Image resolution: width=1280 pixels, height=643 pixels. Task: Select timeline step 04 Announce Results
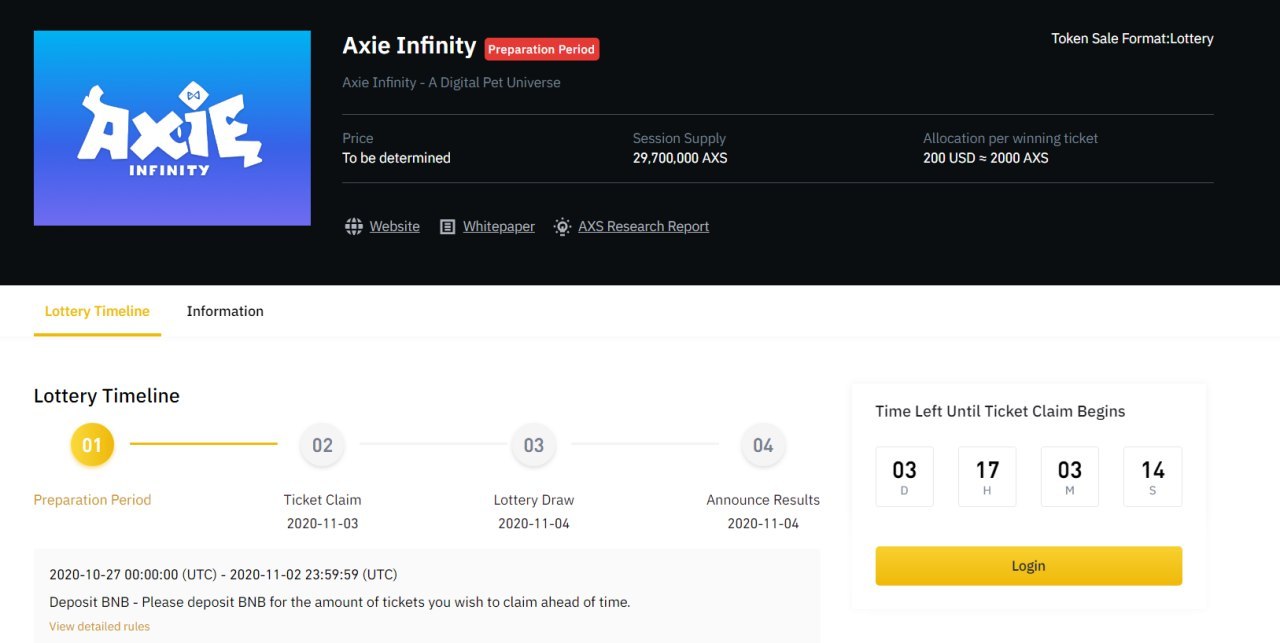point(763,445)
